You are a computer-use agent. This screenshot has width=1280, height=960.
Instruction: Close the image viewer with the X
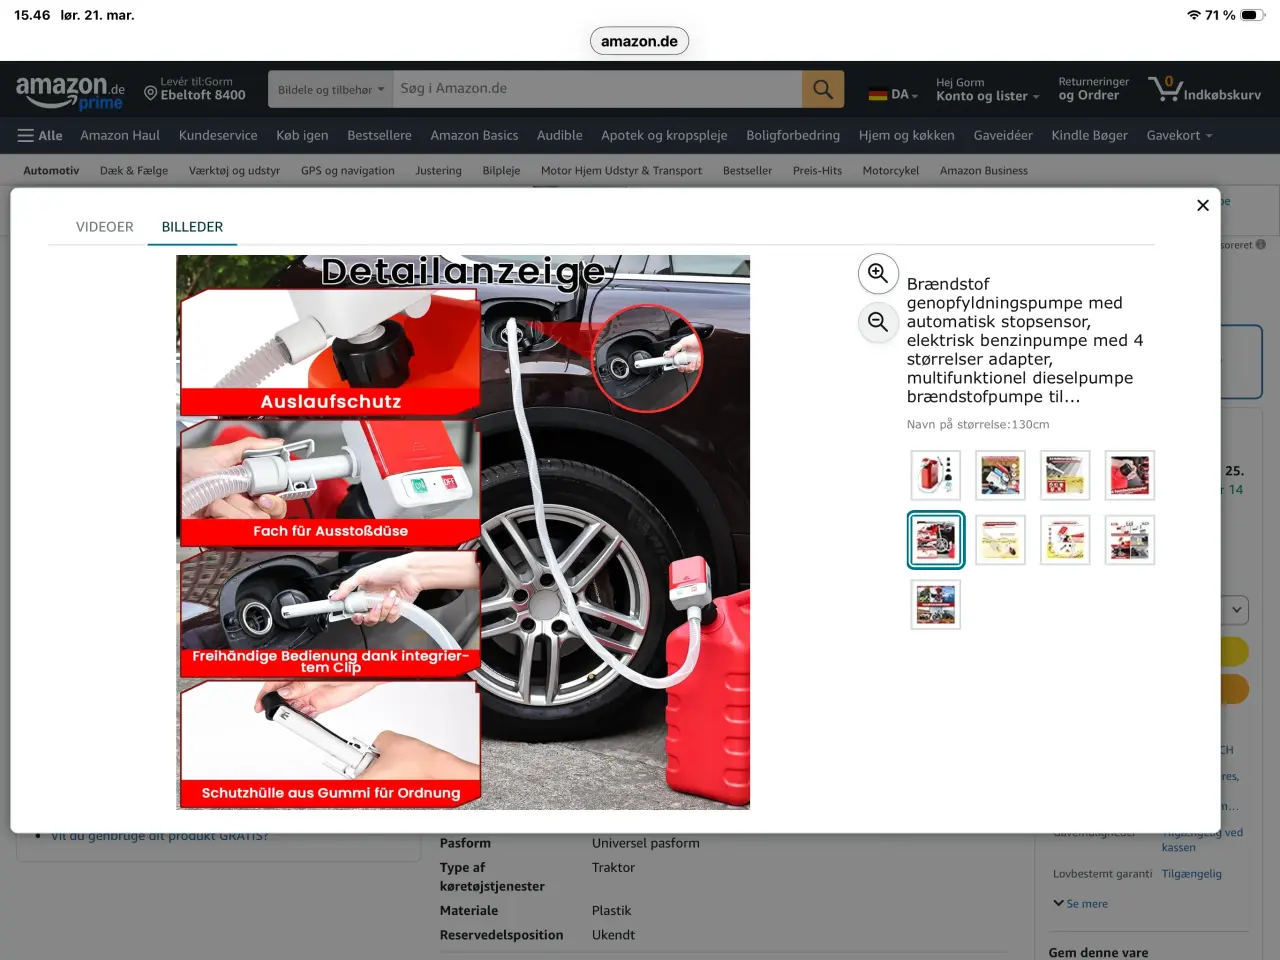(x=1203, y=205)
